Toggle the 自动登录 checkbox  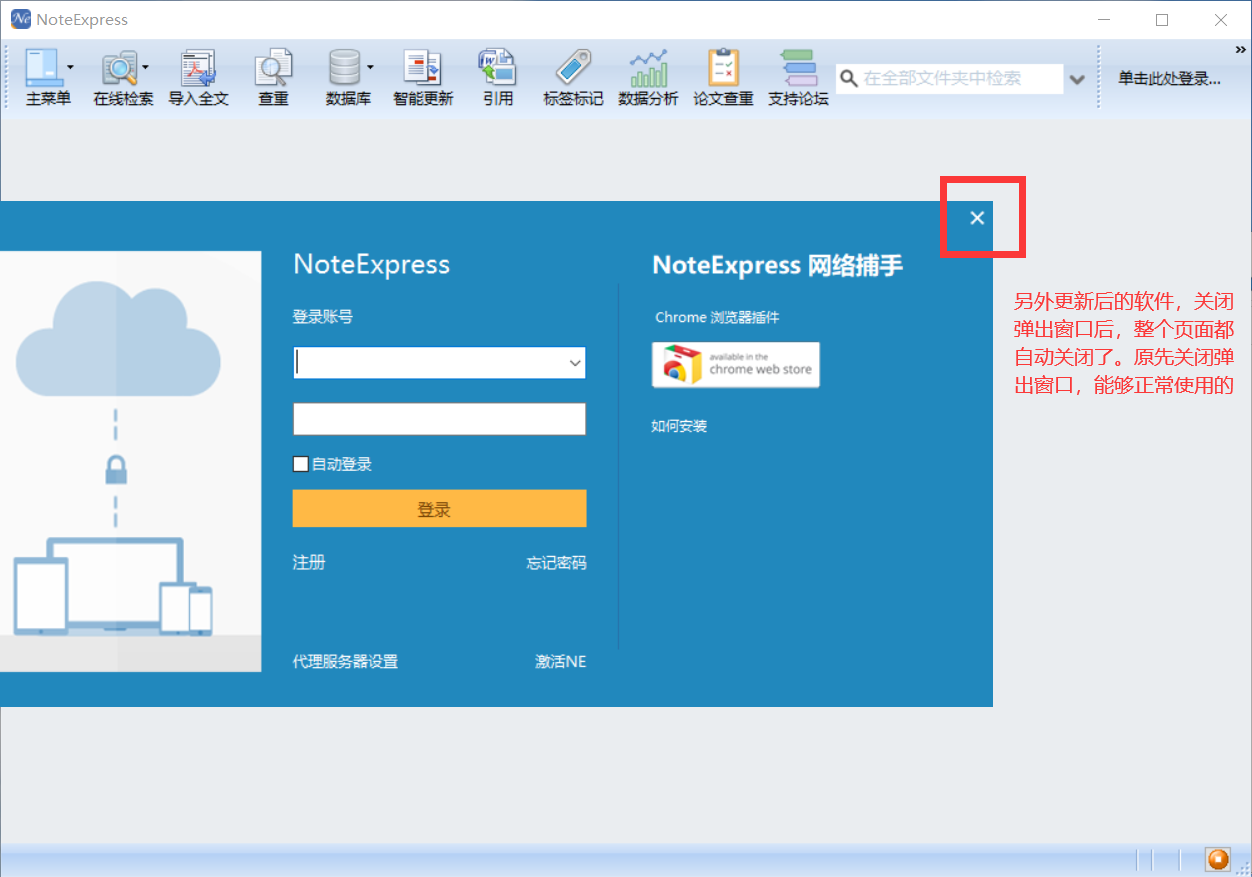tap(300, 464)
